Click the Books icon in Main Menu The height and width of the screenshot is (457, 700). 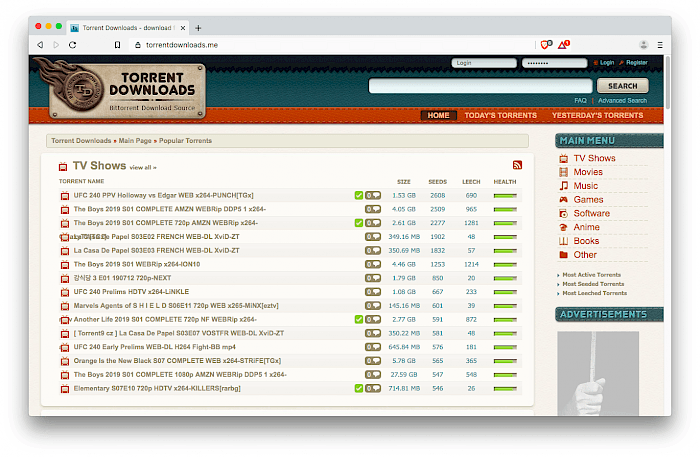click(x=564, y=241)
